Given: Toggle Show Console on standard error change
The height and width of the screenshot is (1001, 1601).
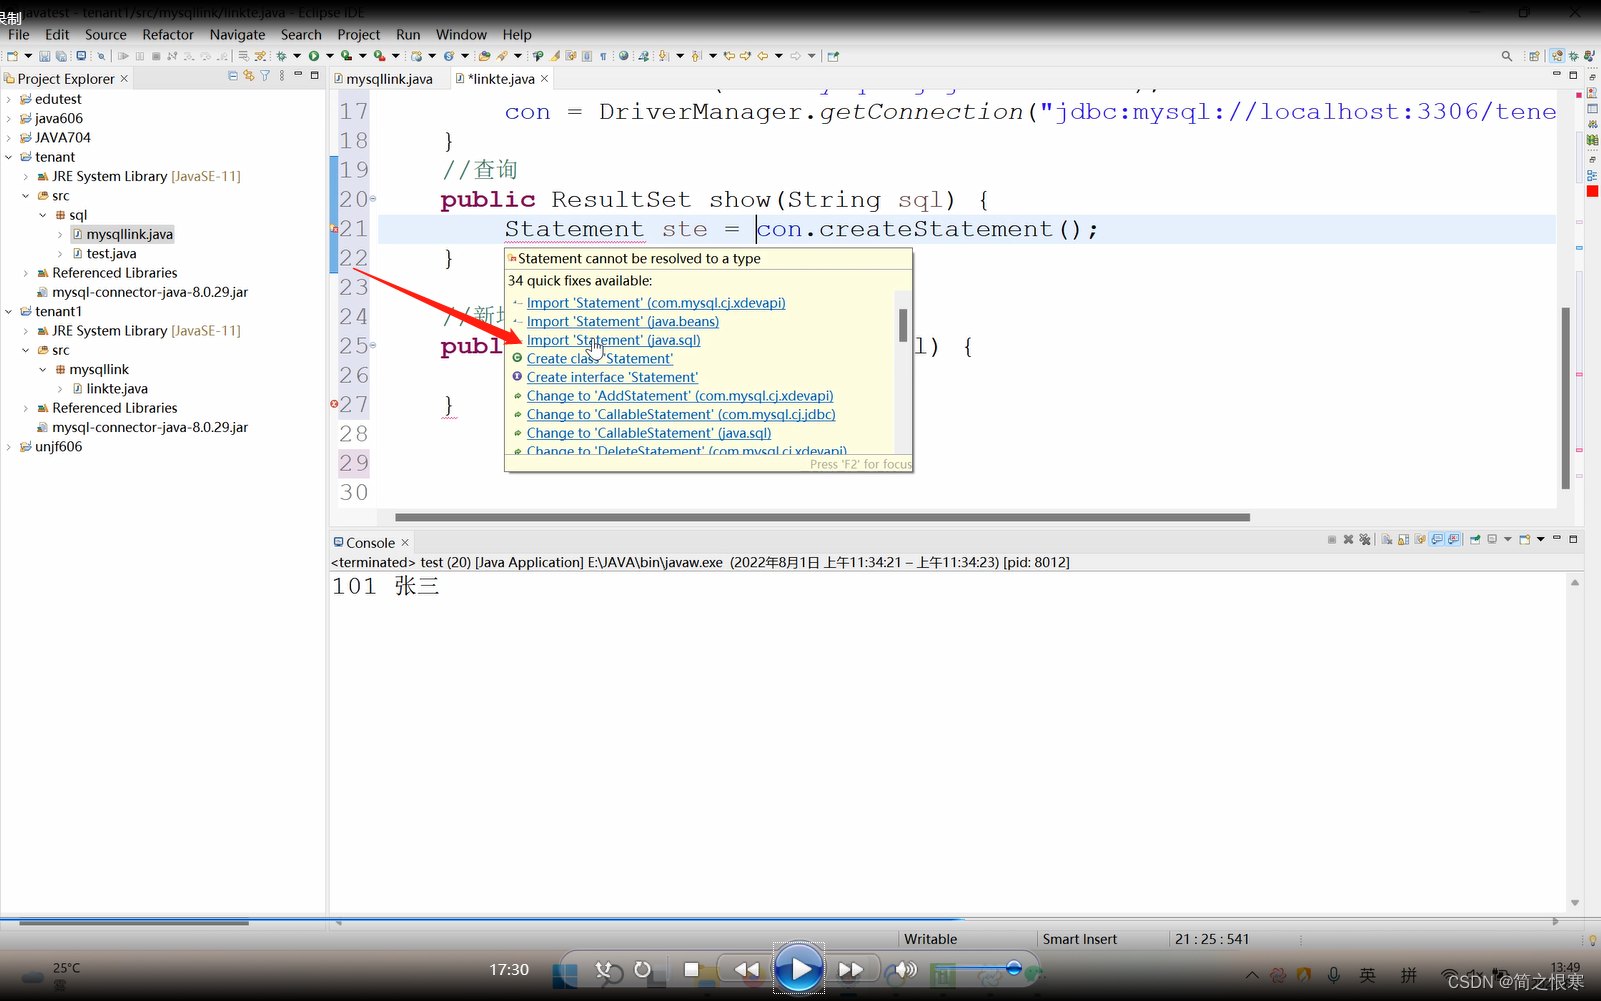Looking at the screenshot, I should tap(1453, 539).
